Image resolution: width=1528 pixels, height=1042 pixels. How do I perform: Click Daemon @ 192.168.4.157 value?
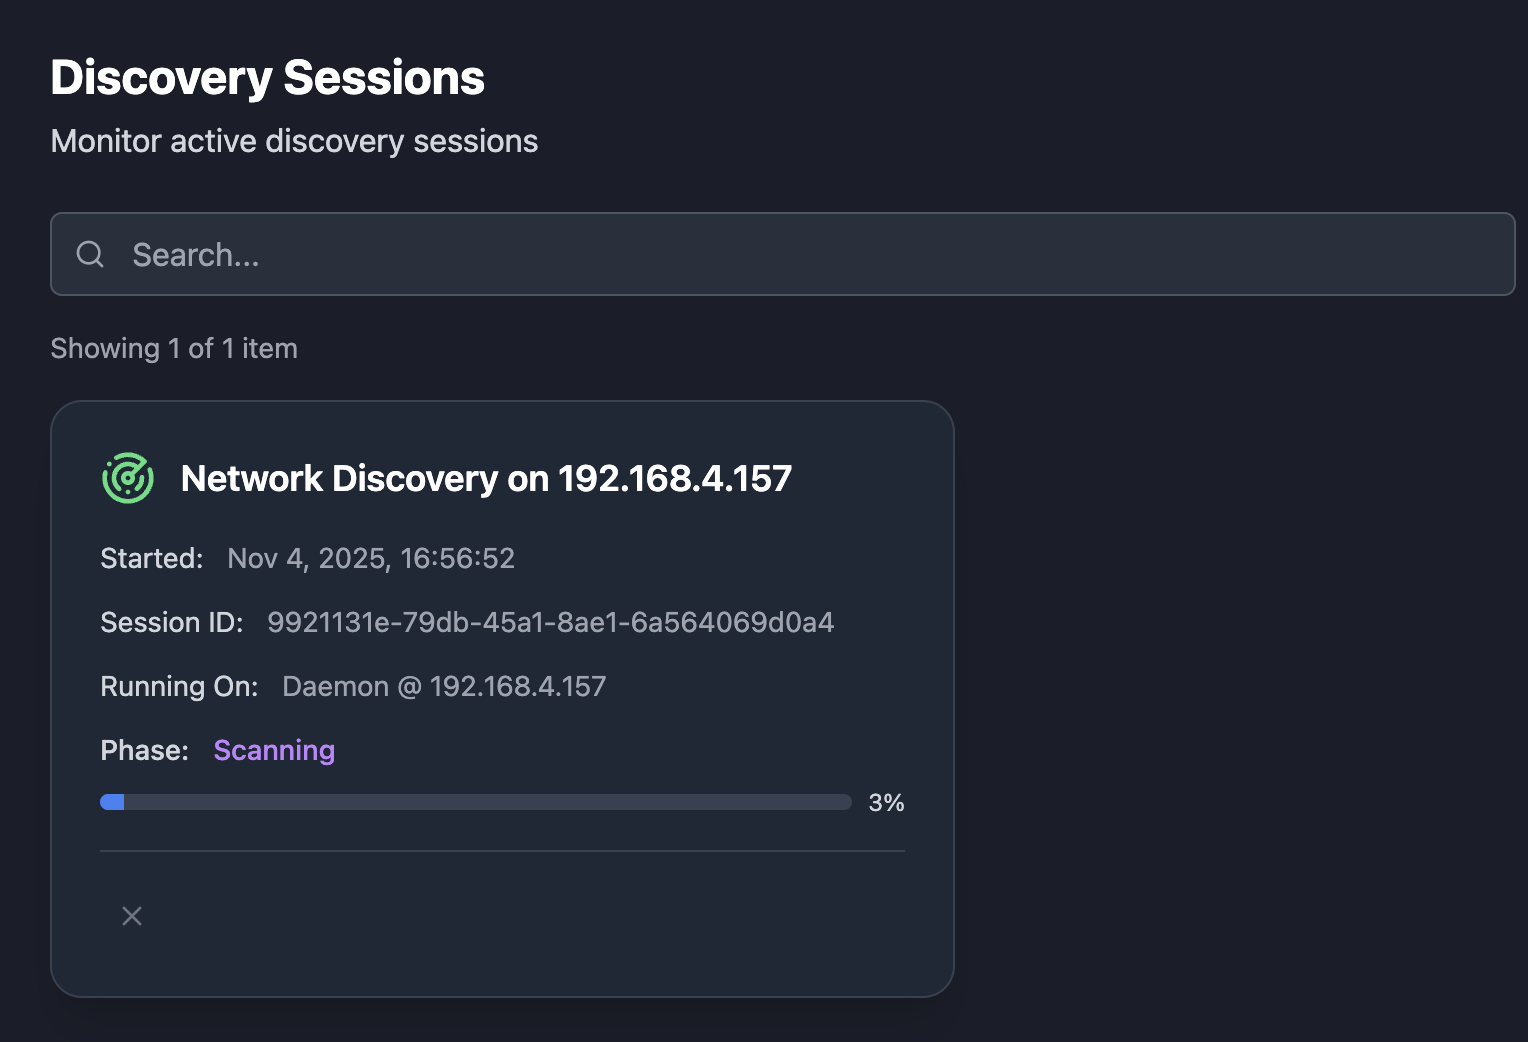(444, 686)
